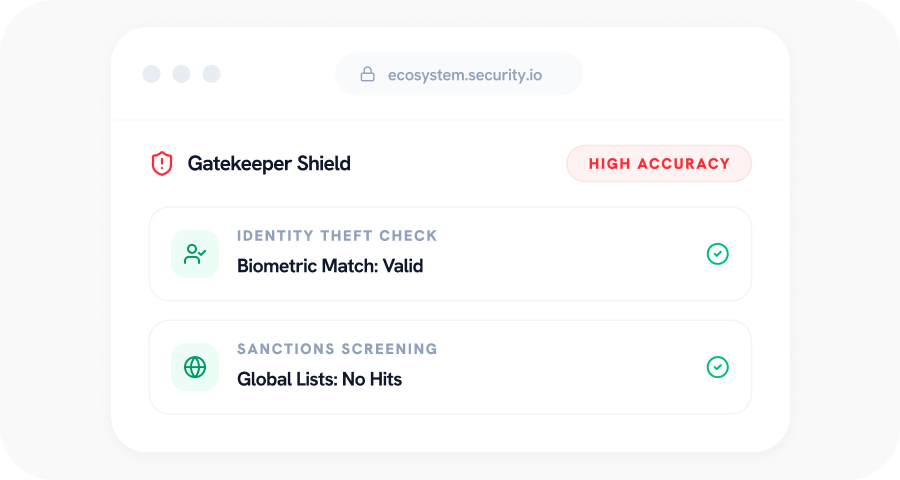The width and height of the screenshot is (900, 480).
Task: Click the red shield alert icon
Action: (162, 164)
